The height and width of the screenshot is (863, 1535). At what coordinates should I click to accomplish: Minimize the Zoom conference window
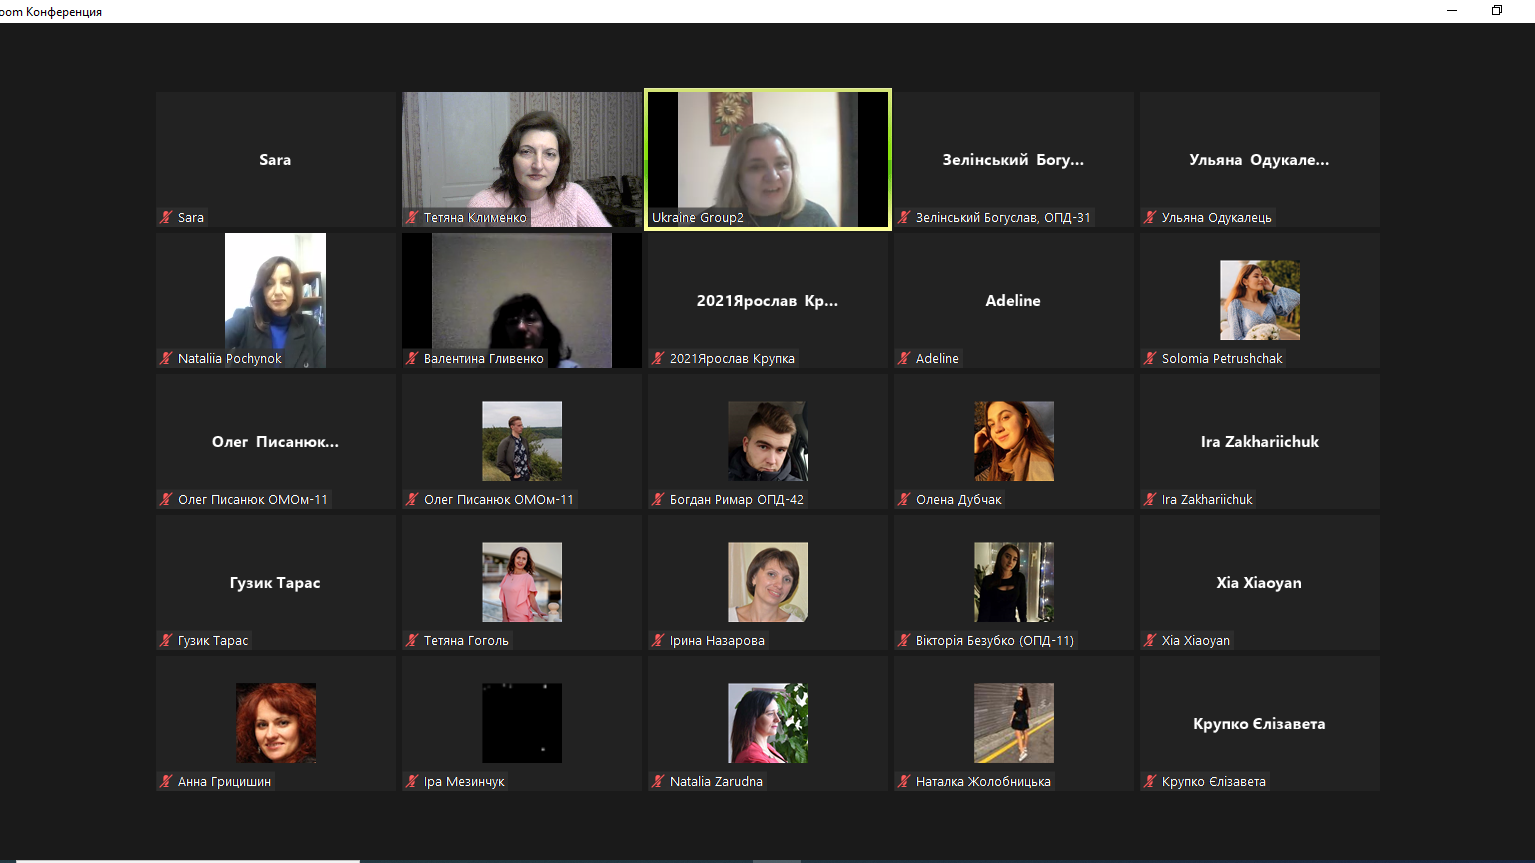(1452, 10)
